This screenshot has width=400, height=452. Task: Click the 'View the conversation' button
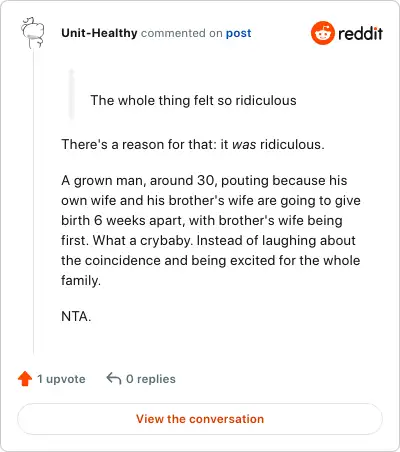(200, 419)
